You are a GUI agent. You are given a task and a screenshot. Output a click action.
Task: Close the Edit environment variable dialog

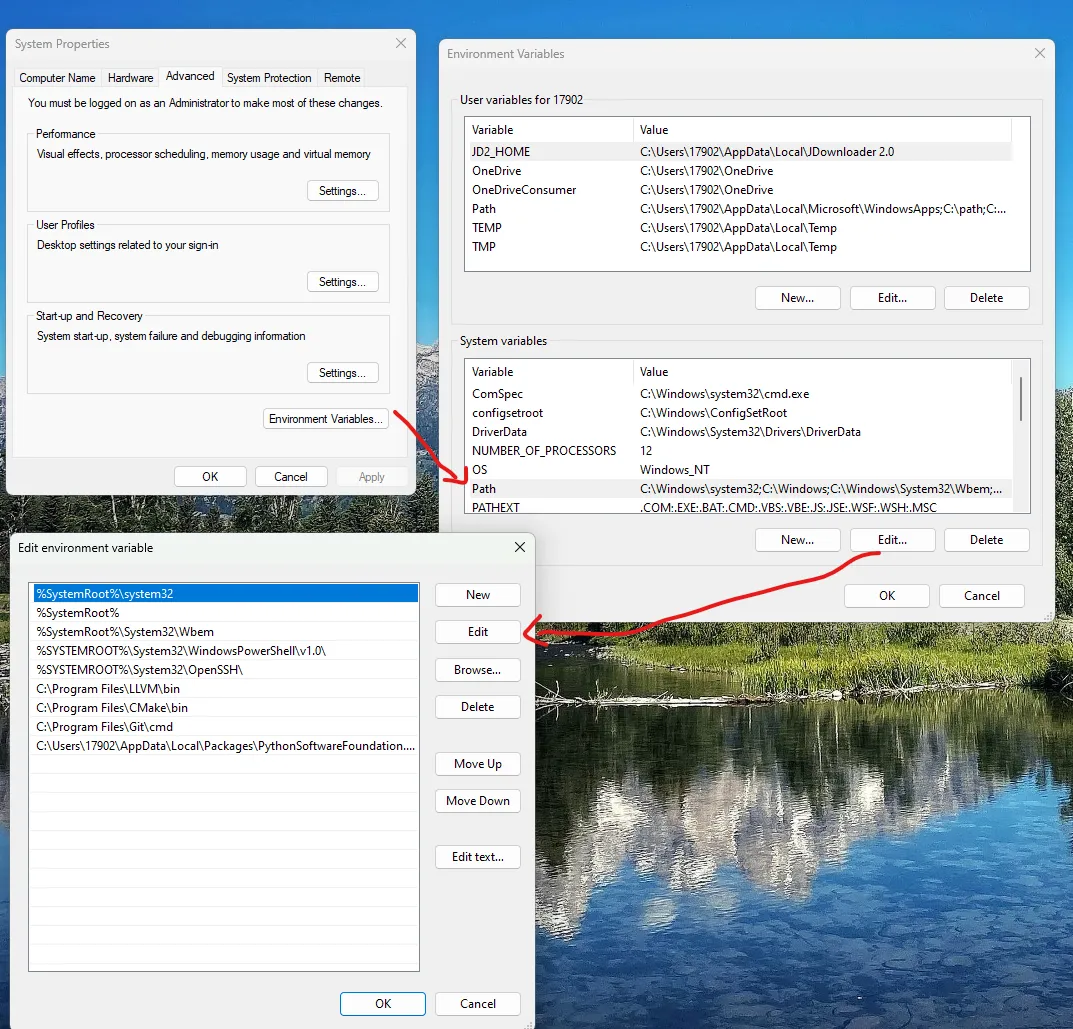tap(519, 547)
